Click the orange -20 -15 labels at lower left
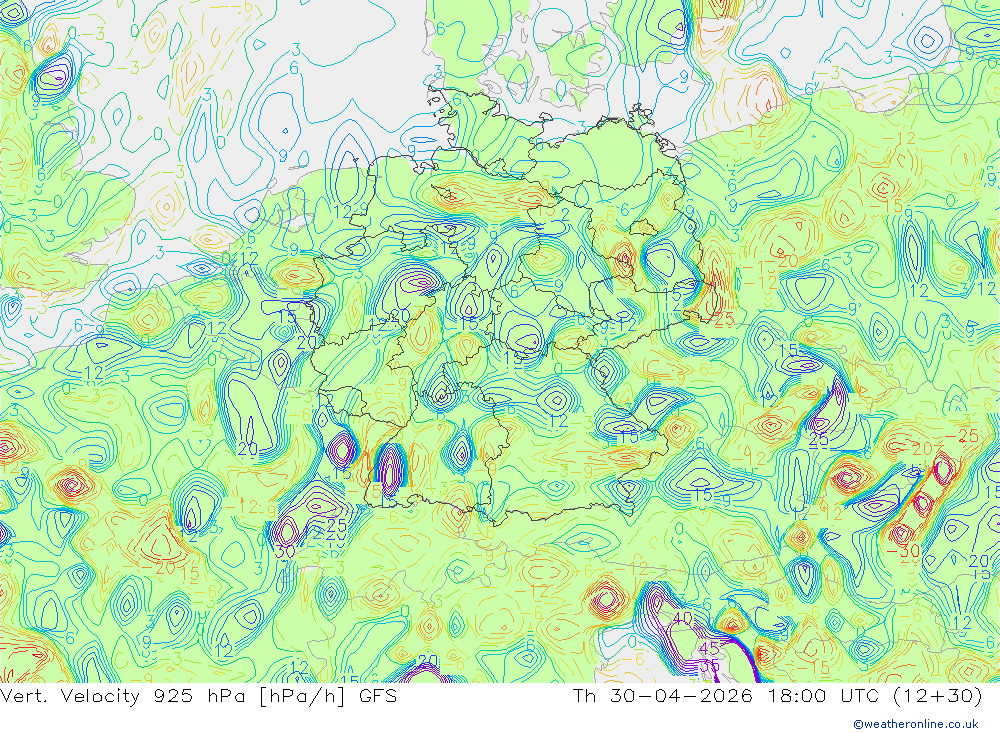 pos(169,570)
